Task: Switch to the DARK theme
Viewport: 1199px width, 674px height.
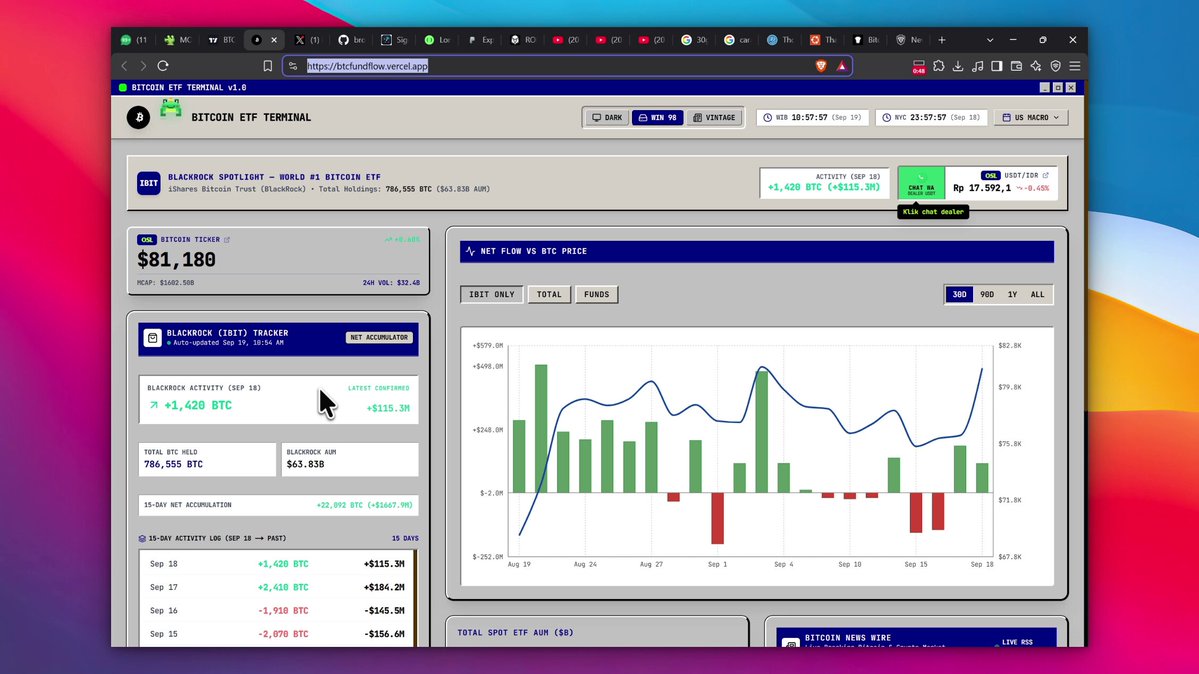Action: [607, 117]
